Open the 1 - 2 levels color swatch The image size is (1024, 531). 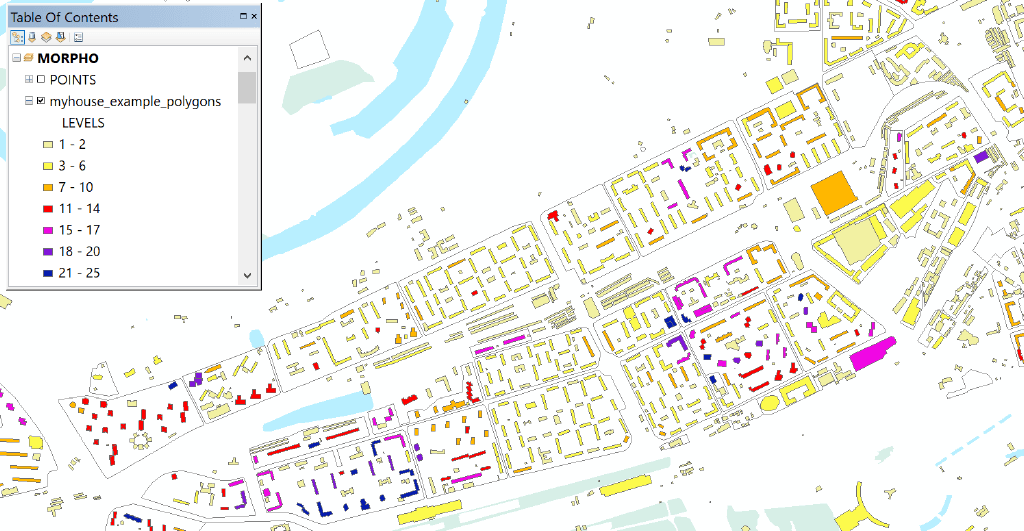(x=48, y=144)
